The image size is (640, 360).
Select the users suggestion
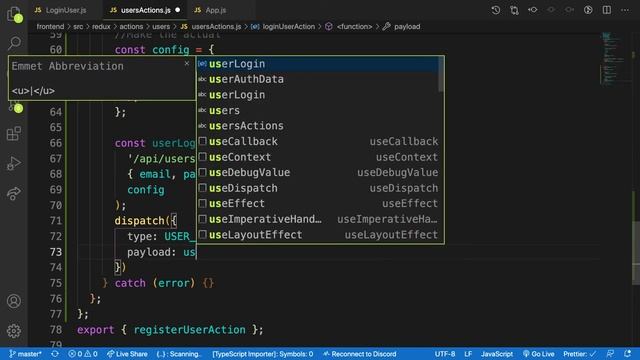[x=318, y=110]
